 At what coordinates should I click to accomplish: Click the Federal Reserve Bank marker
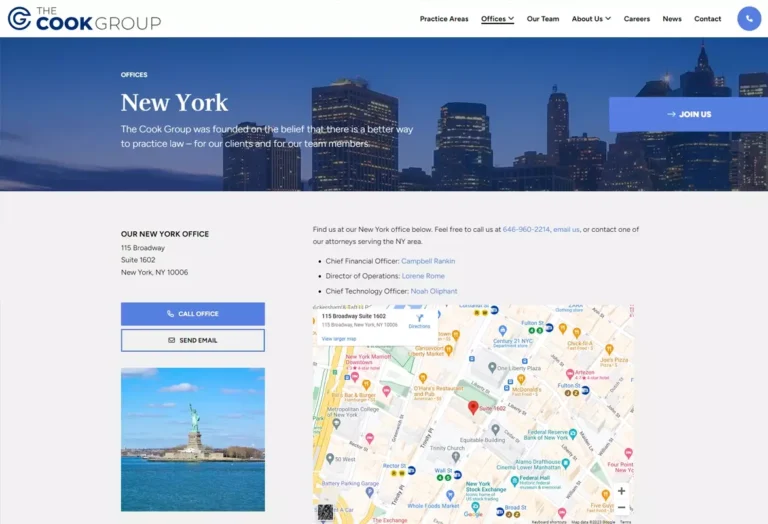[573, 432]
